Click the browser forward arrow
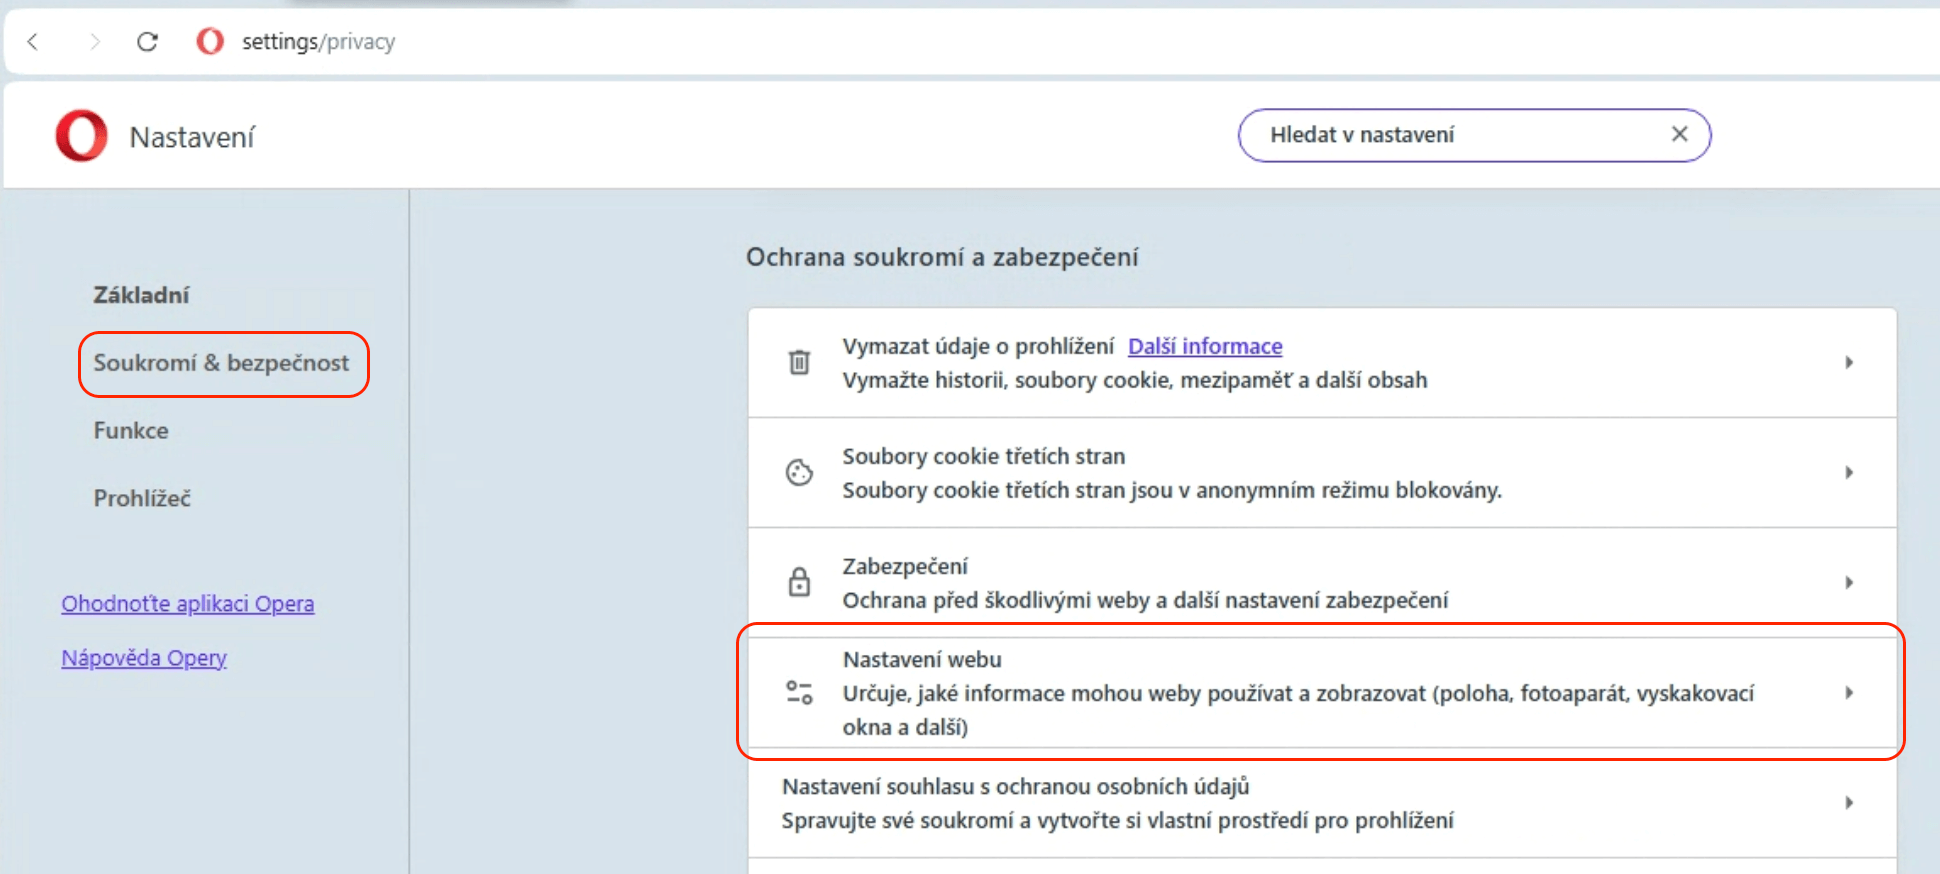 coord(94,41)
